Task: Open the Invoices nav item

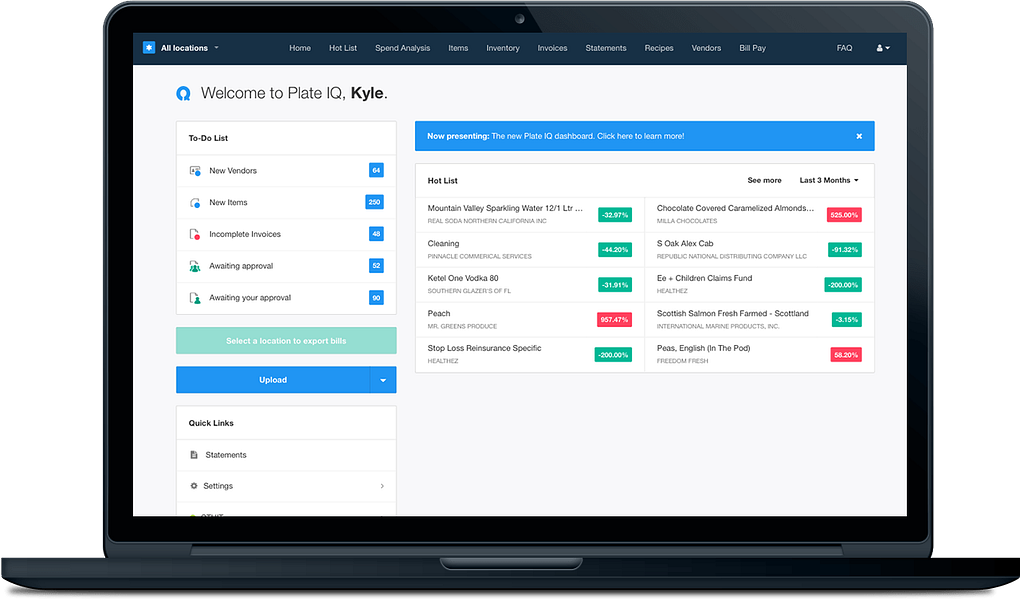Action: (x=552, y=48)
